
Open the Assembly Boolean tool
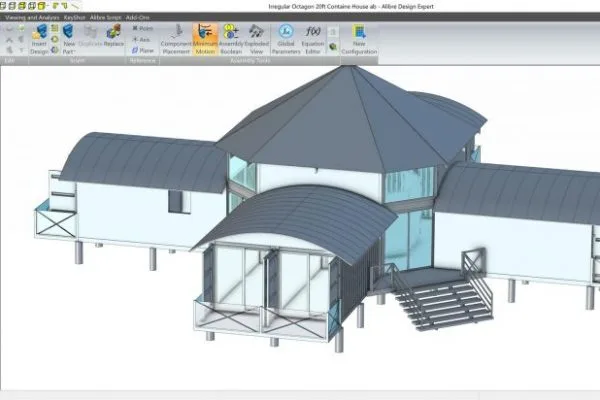[x=231, y=39]
